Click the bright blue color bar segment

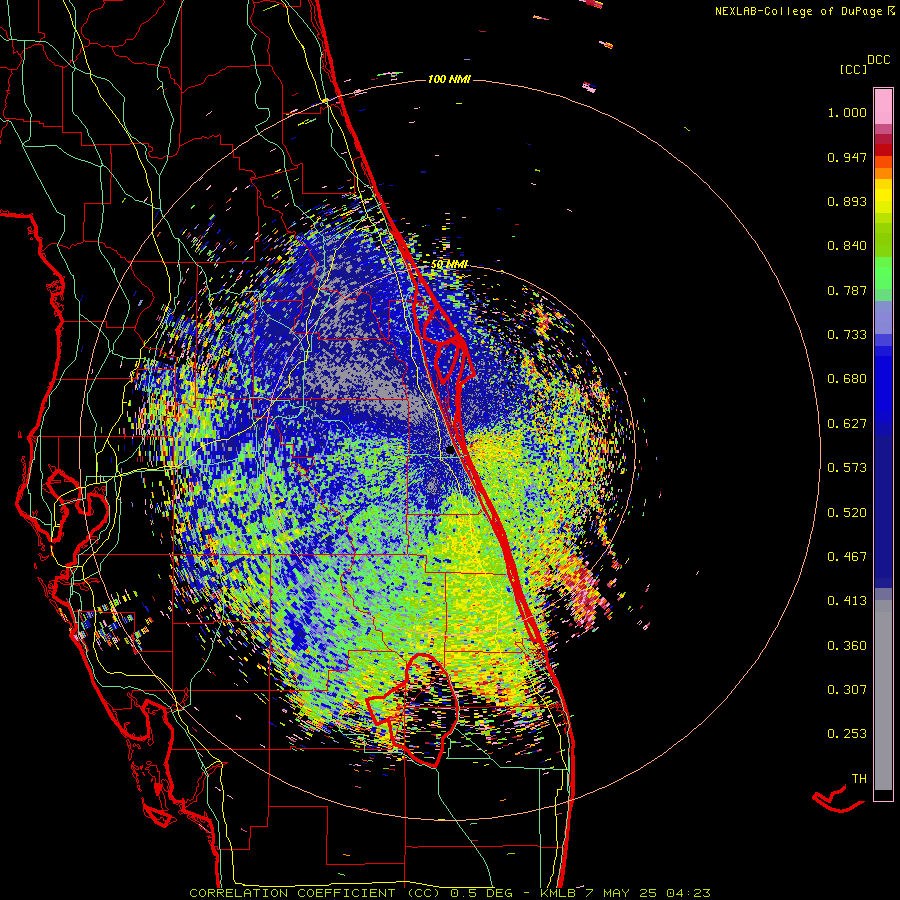pos(883,390)
